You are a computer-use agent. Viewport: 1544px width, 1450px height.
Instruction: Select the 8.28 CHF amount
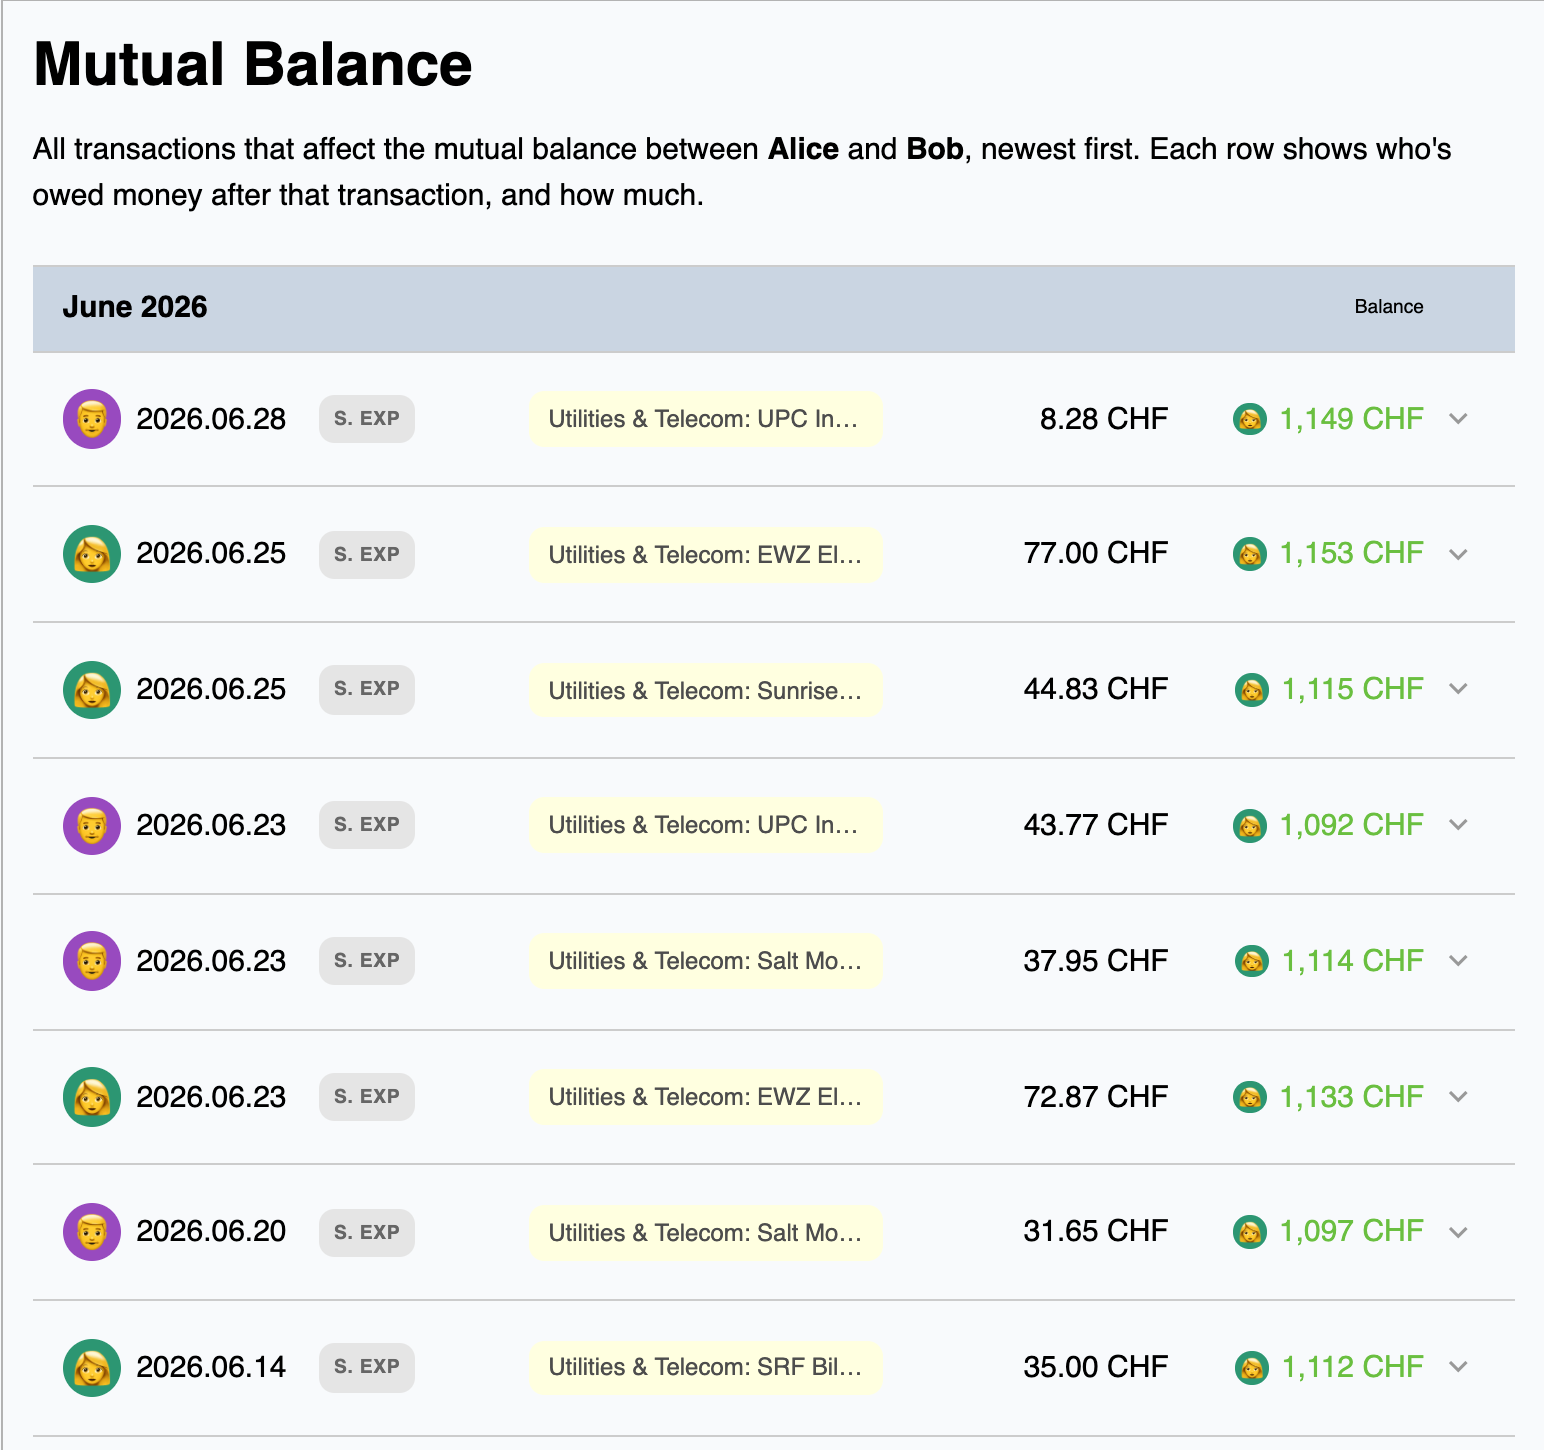1104,419
